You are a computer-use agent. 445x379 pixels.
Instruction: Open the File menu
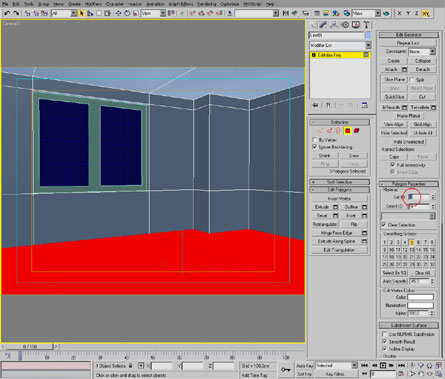[x=6, y=4]
